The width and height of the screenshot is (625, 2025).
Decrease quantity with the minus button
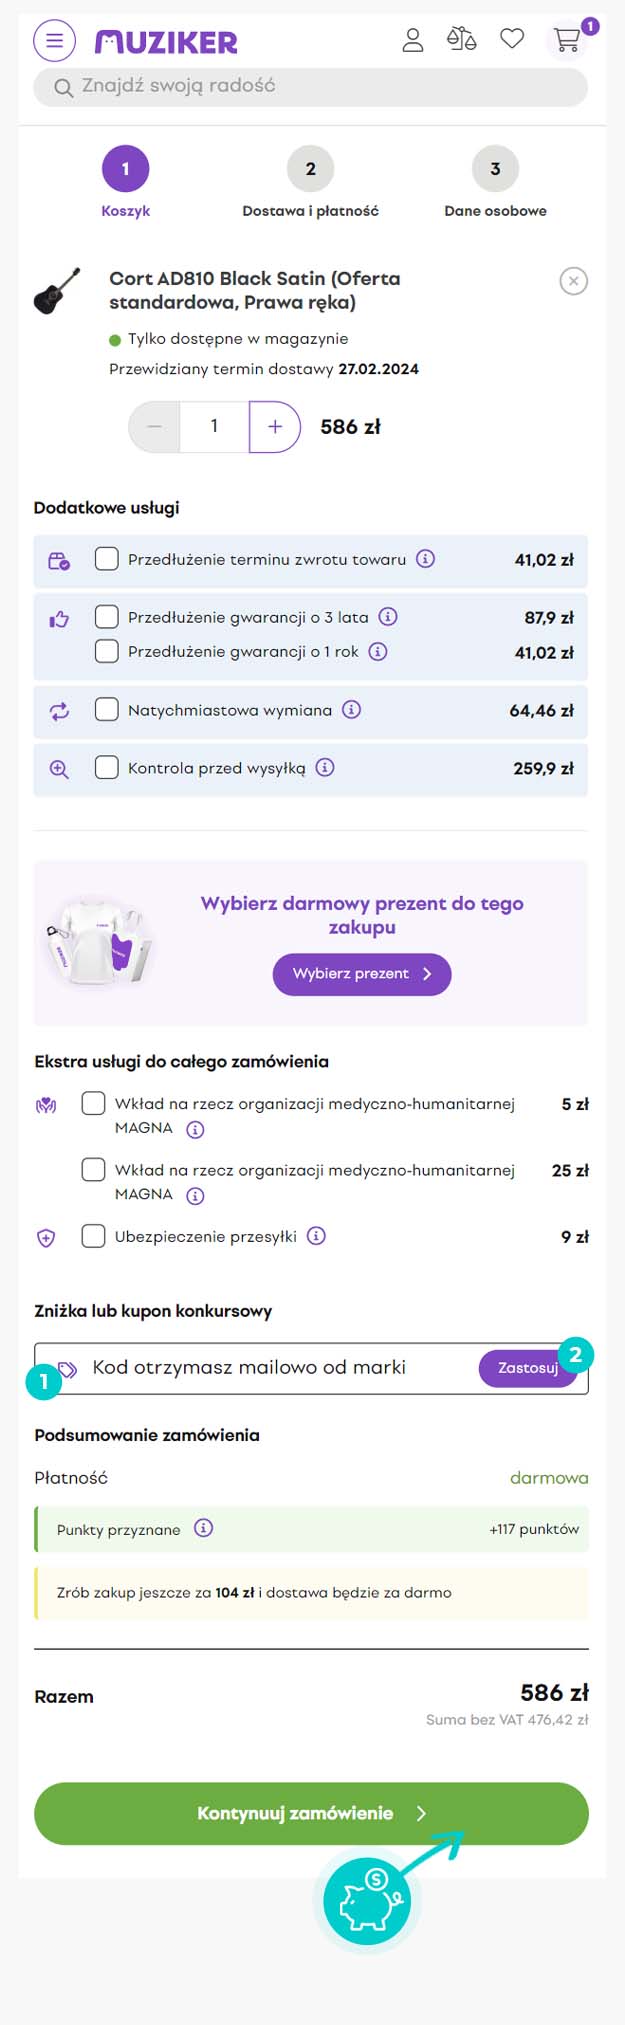point(154,427)
